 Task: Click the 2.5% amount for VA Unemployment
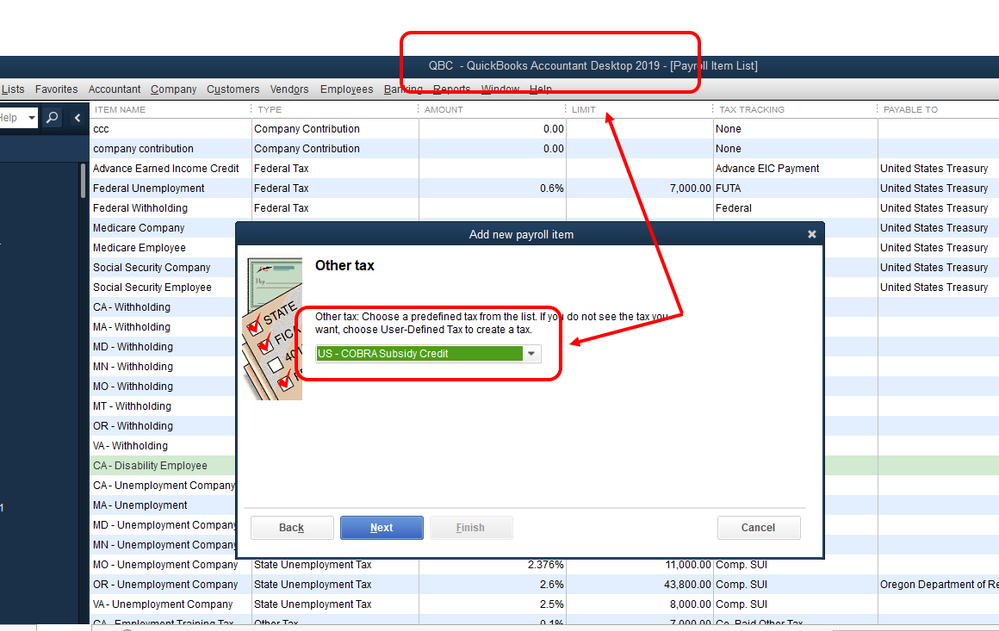(x=551, y=604)
